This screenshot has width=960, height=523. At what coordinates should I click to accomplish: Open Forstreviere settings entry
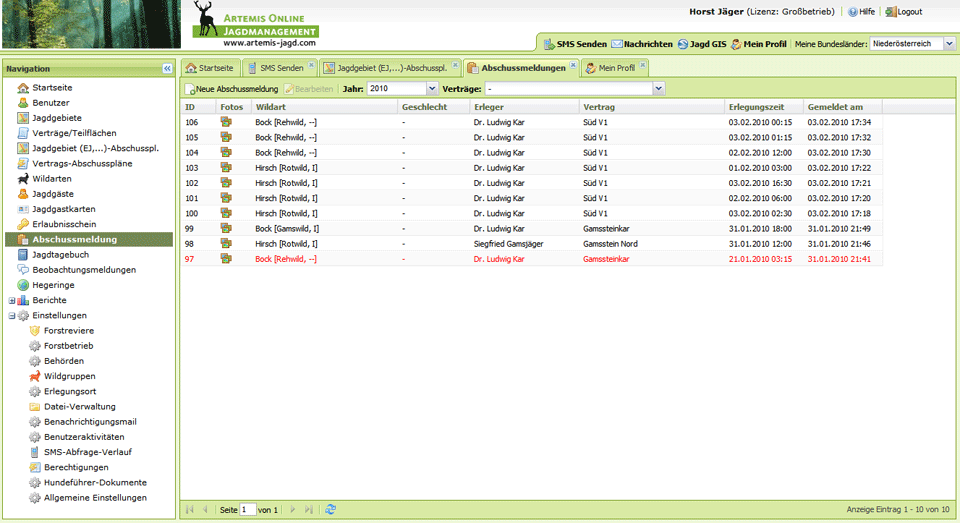(69, 331)
